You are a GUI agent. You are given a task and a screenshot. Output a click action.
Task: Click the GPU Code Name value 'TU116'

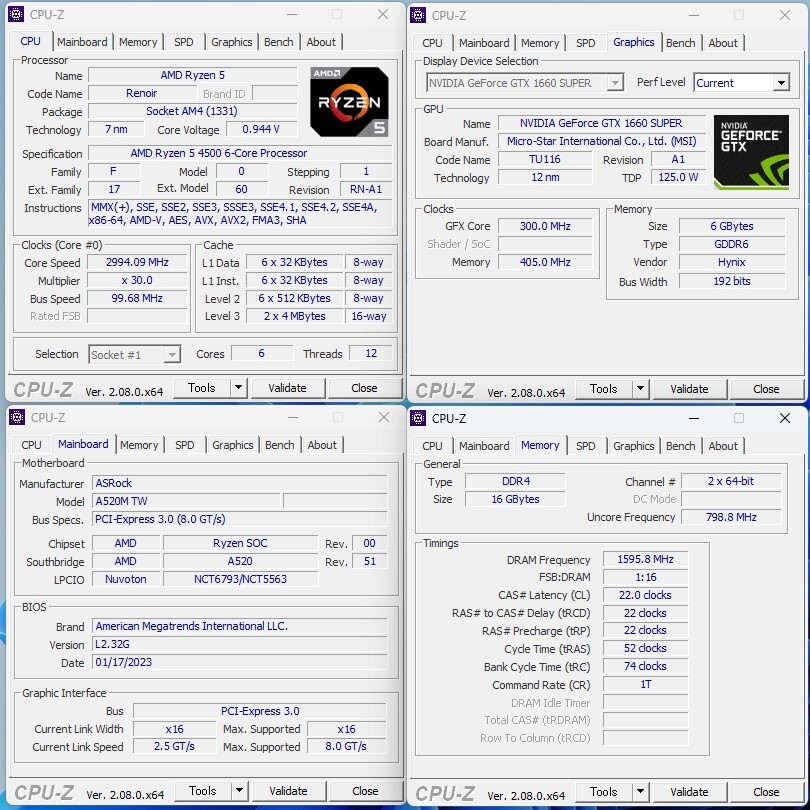545,159
